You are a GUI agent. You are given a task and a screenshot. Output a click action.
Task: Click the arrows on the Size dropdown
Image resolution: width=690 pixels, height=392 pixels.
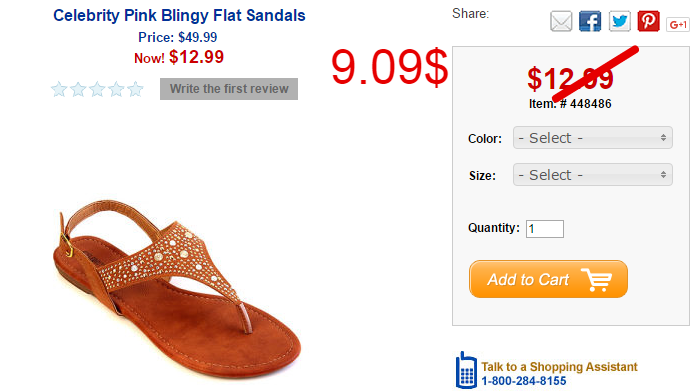pos(663,175)
